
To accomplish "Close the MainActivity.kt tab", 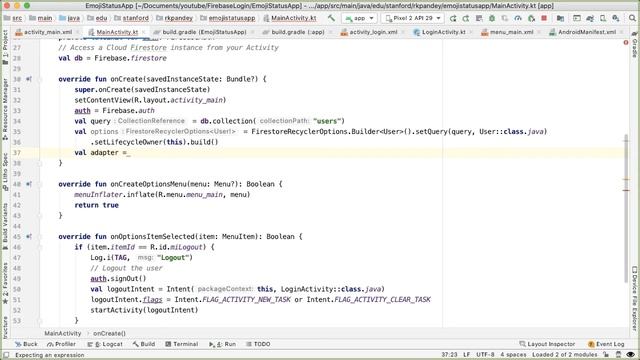I will click(x=143, y=32).
